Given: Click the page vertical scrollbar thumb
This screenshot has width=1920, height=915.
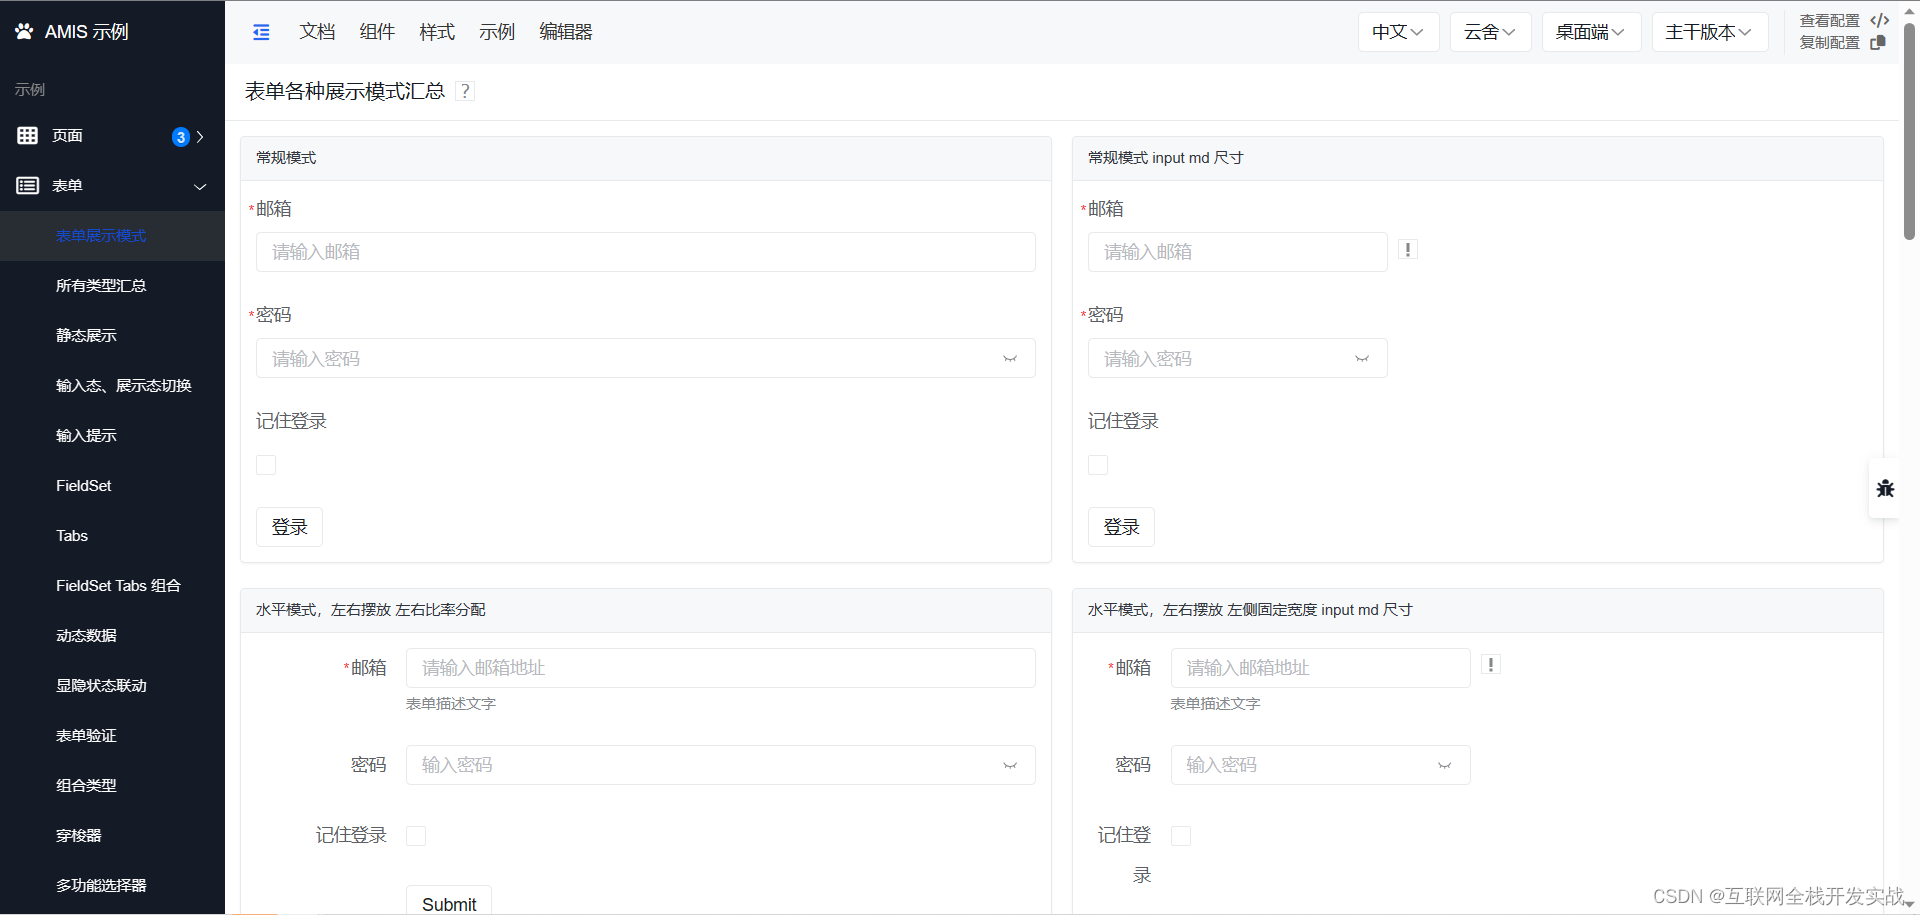Looking at the screenshot, I should tap(1909, 130).
